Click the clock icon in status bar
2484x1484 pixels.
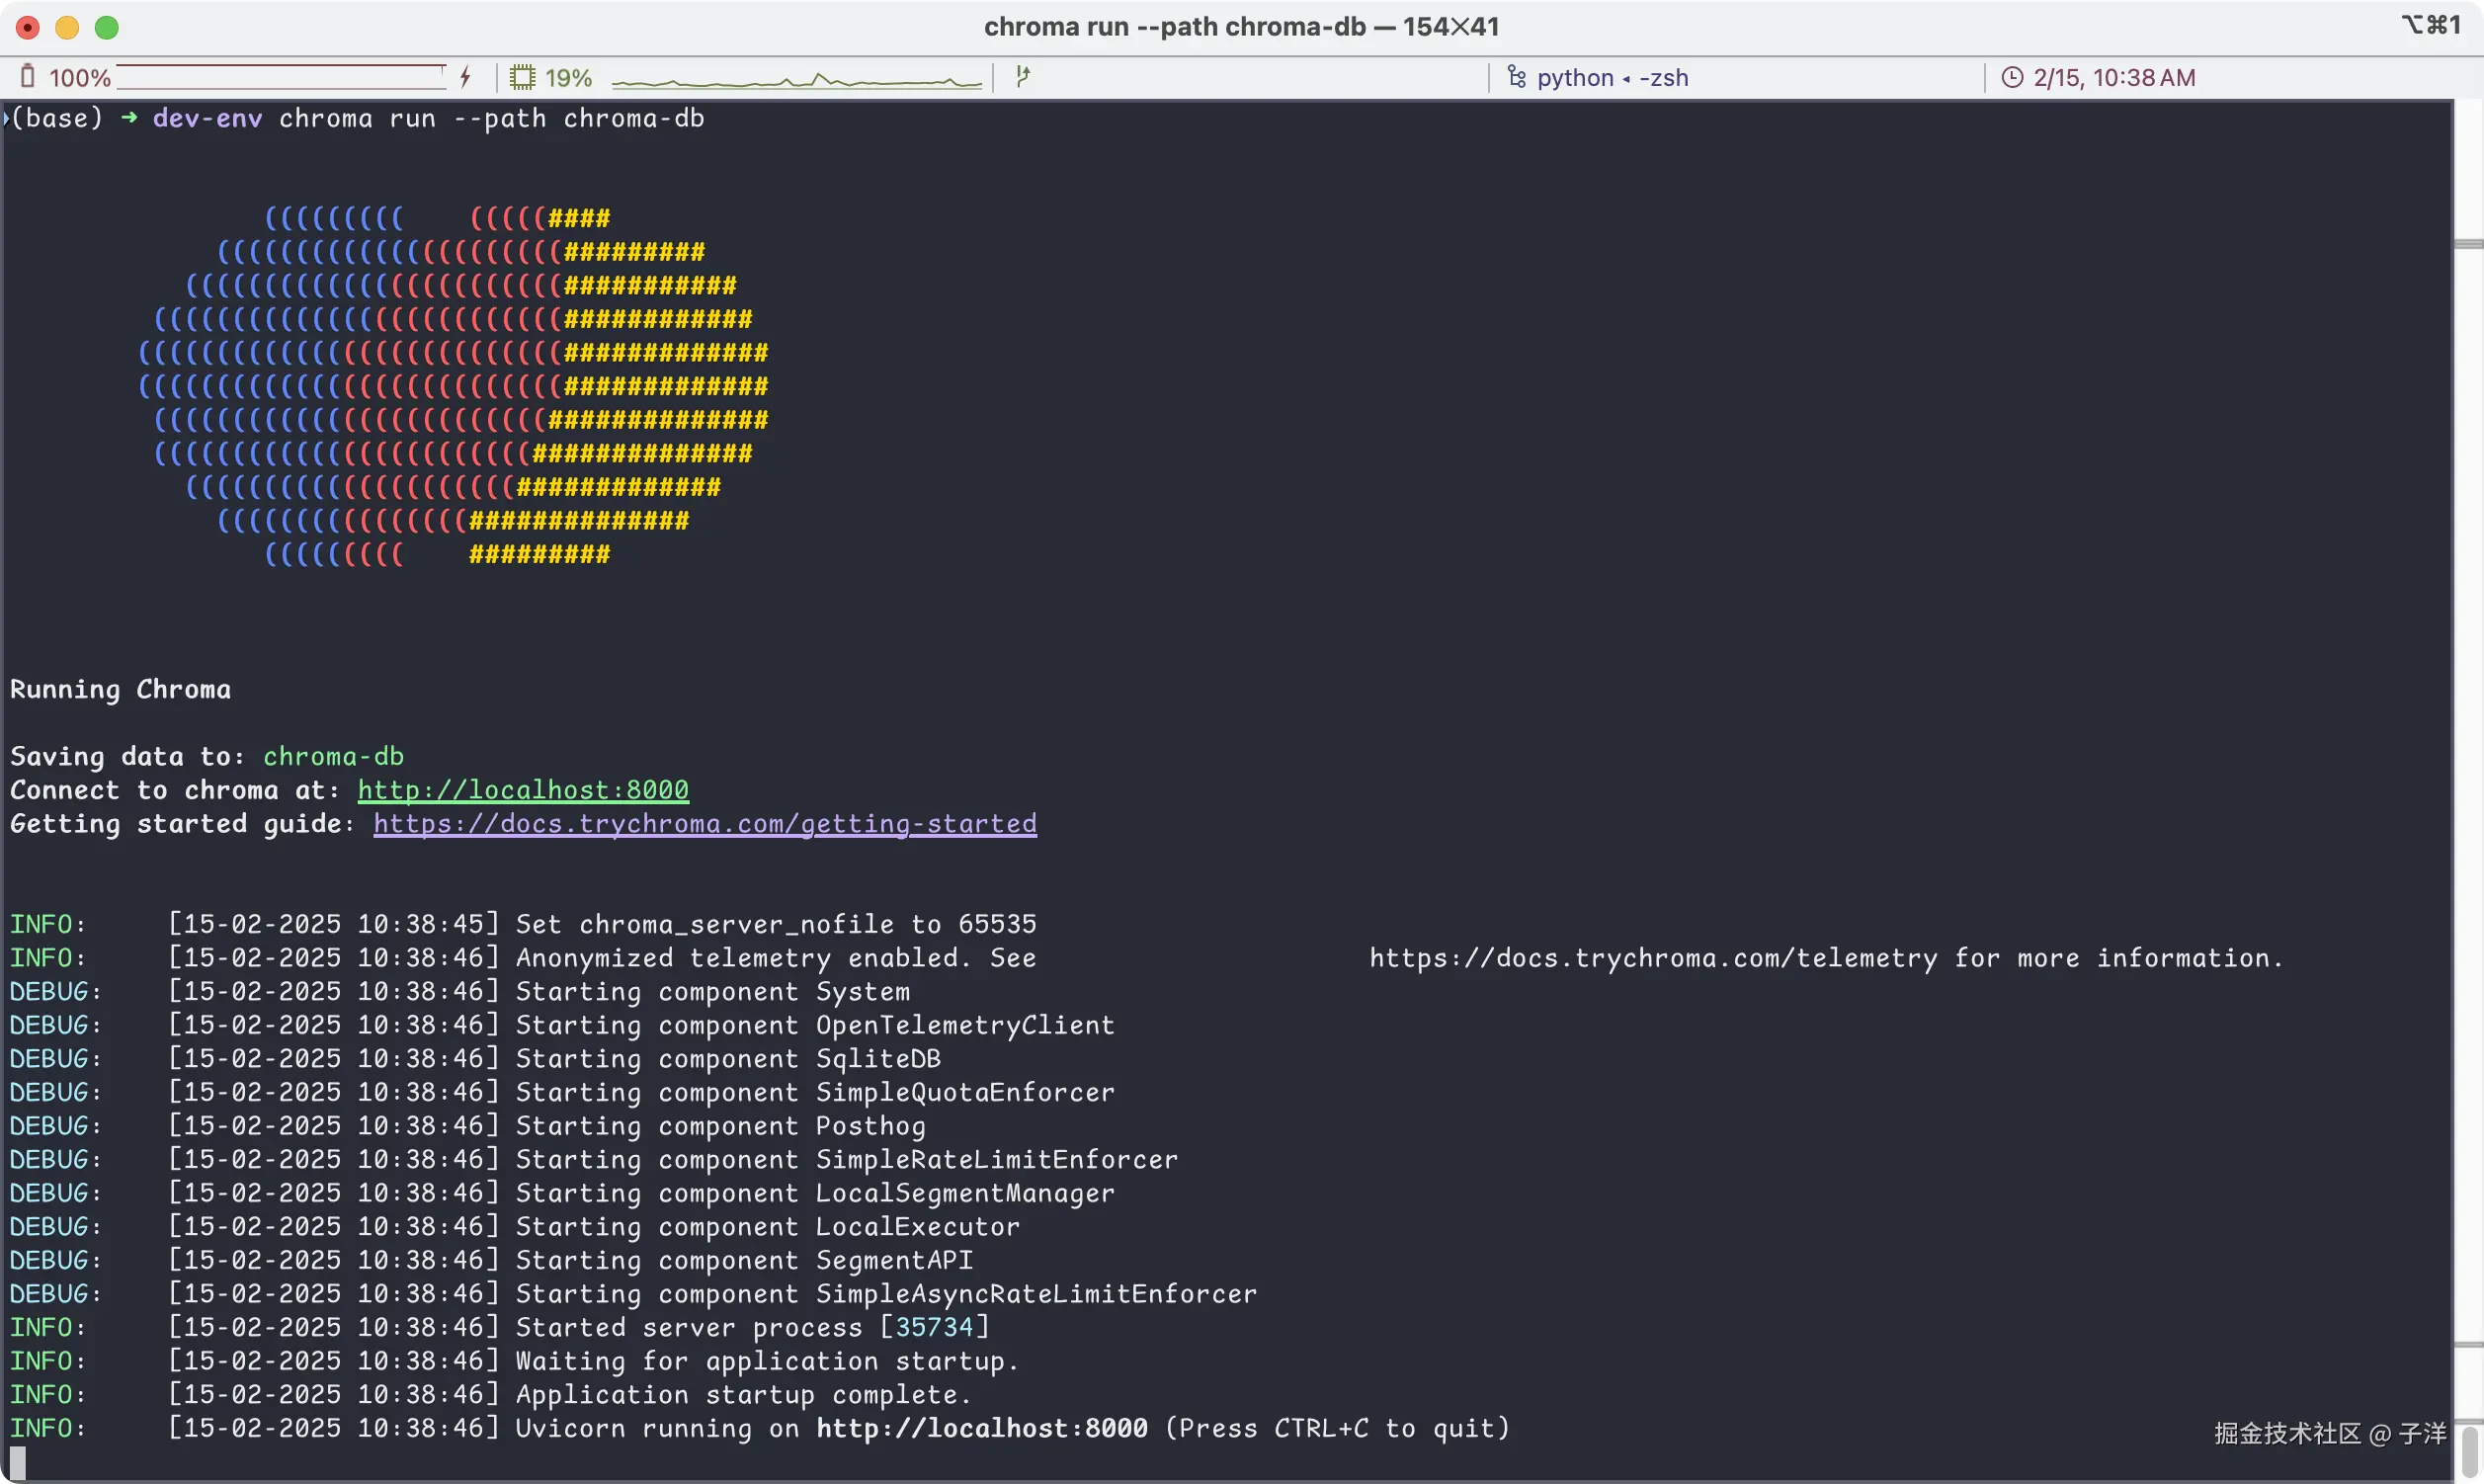pos(2012,77)
